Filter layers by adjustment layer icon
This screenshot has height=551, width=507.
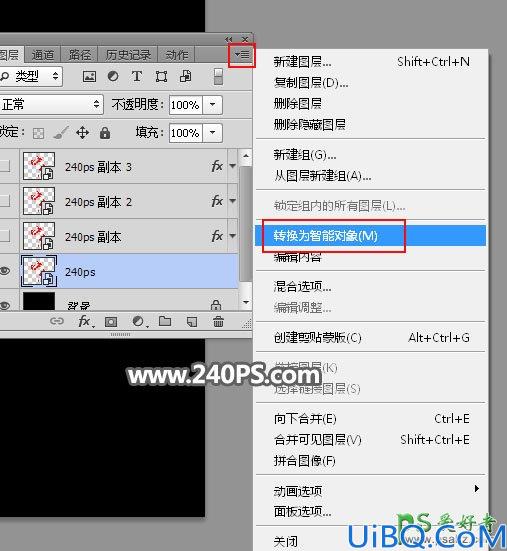(x=113, y=76)
